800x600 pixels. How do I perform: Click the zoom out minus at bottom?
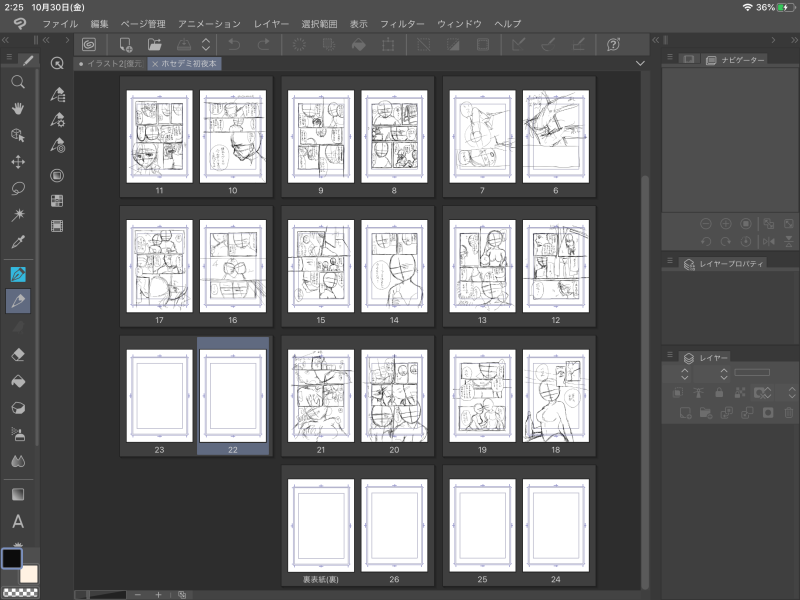tap(138, 595)
